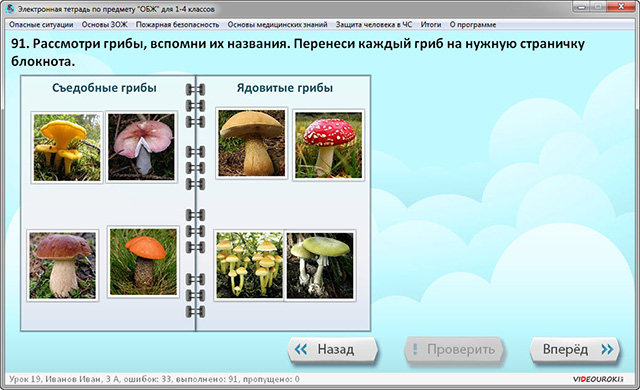Select the pink russula mushroom picture
The image size is (640, 390).
pos(141,147)
